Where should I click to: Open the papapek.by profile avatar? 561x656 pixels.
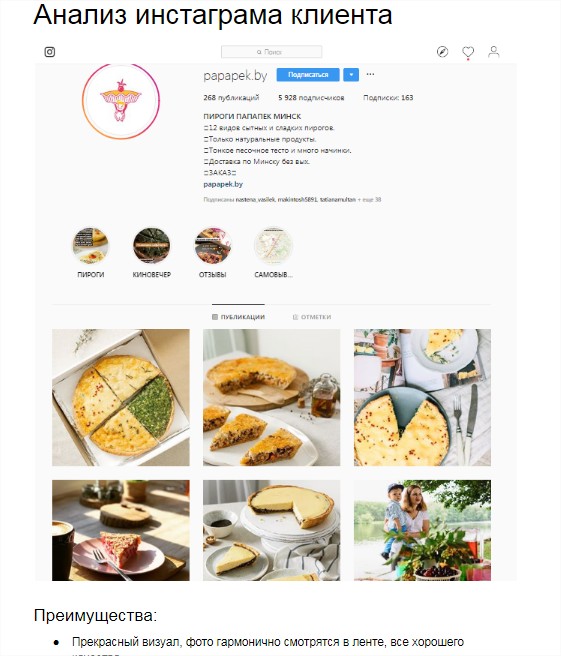pyautogui.click(x=121, y=100)
